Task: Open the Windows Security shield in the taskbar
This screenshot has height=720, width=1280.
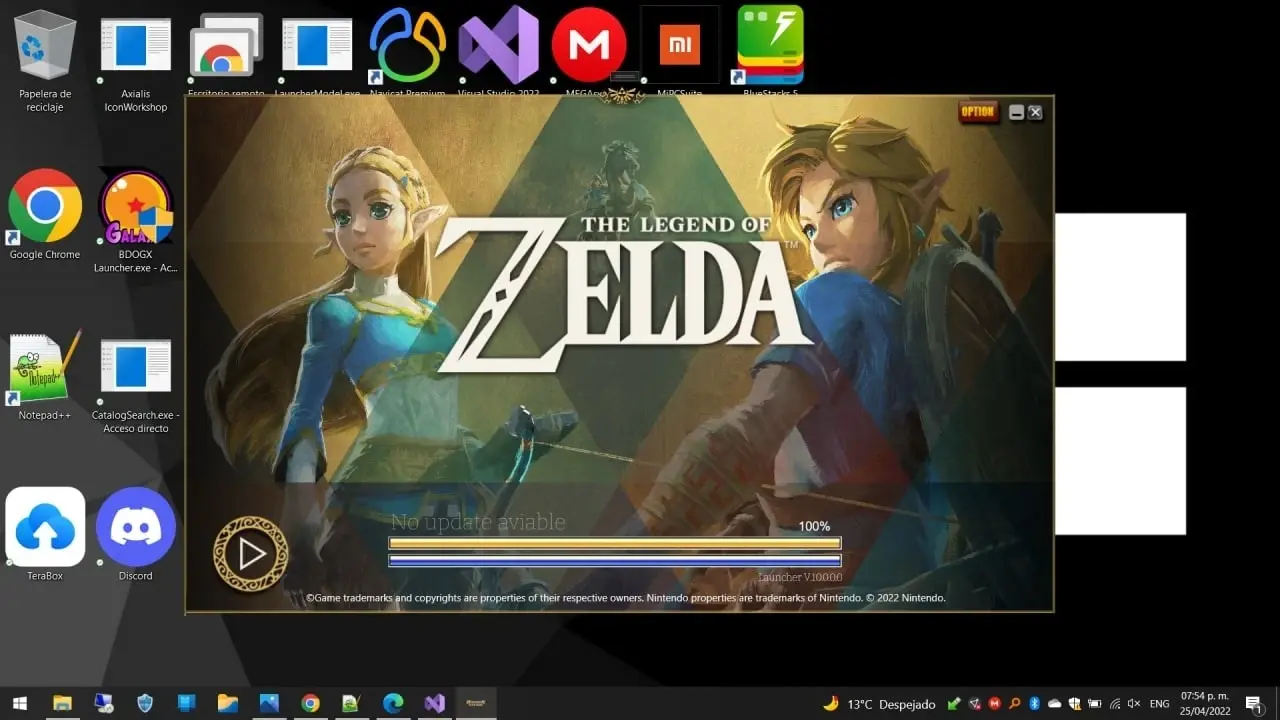Action: 145,703
